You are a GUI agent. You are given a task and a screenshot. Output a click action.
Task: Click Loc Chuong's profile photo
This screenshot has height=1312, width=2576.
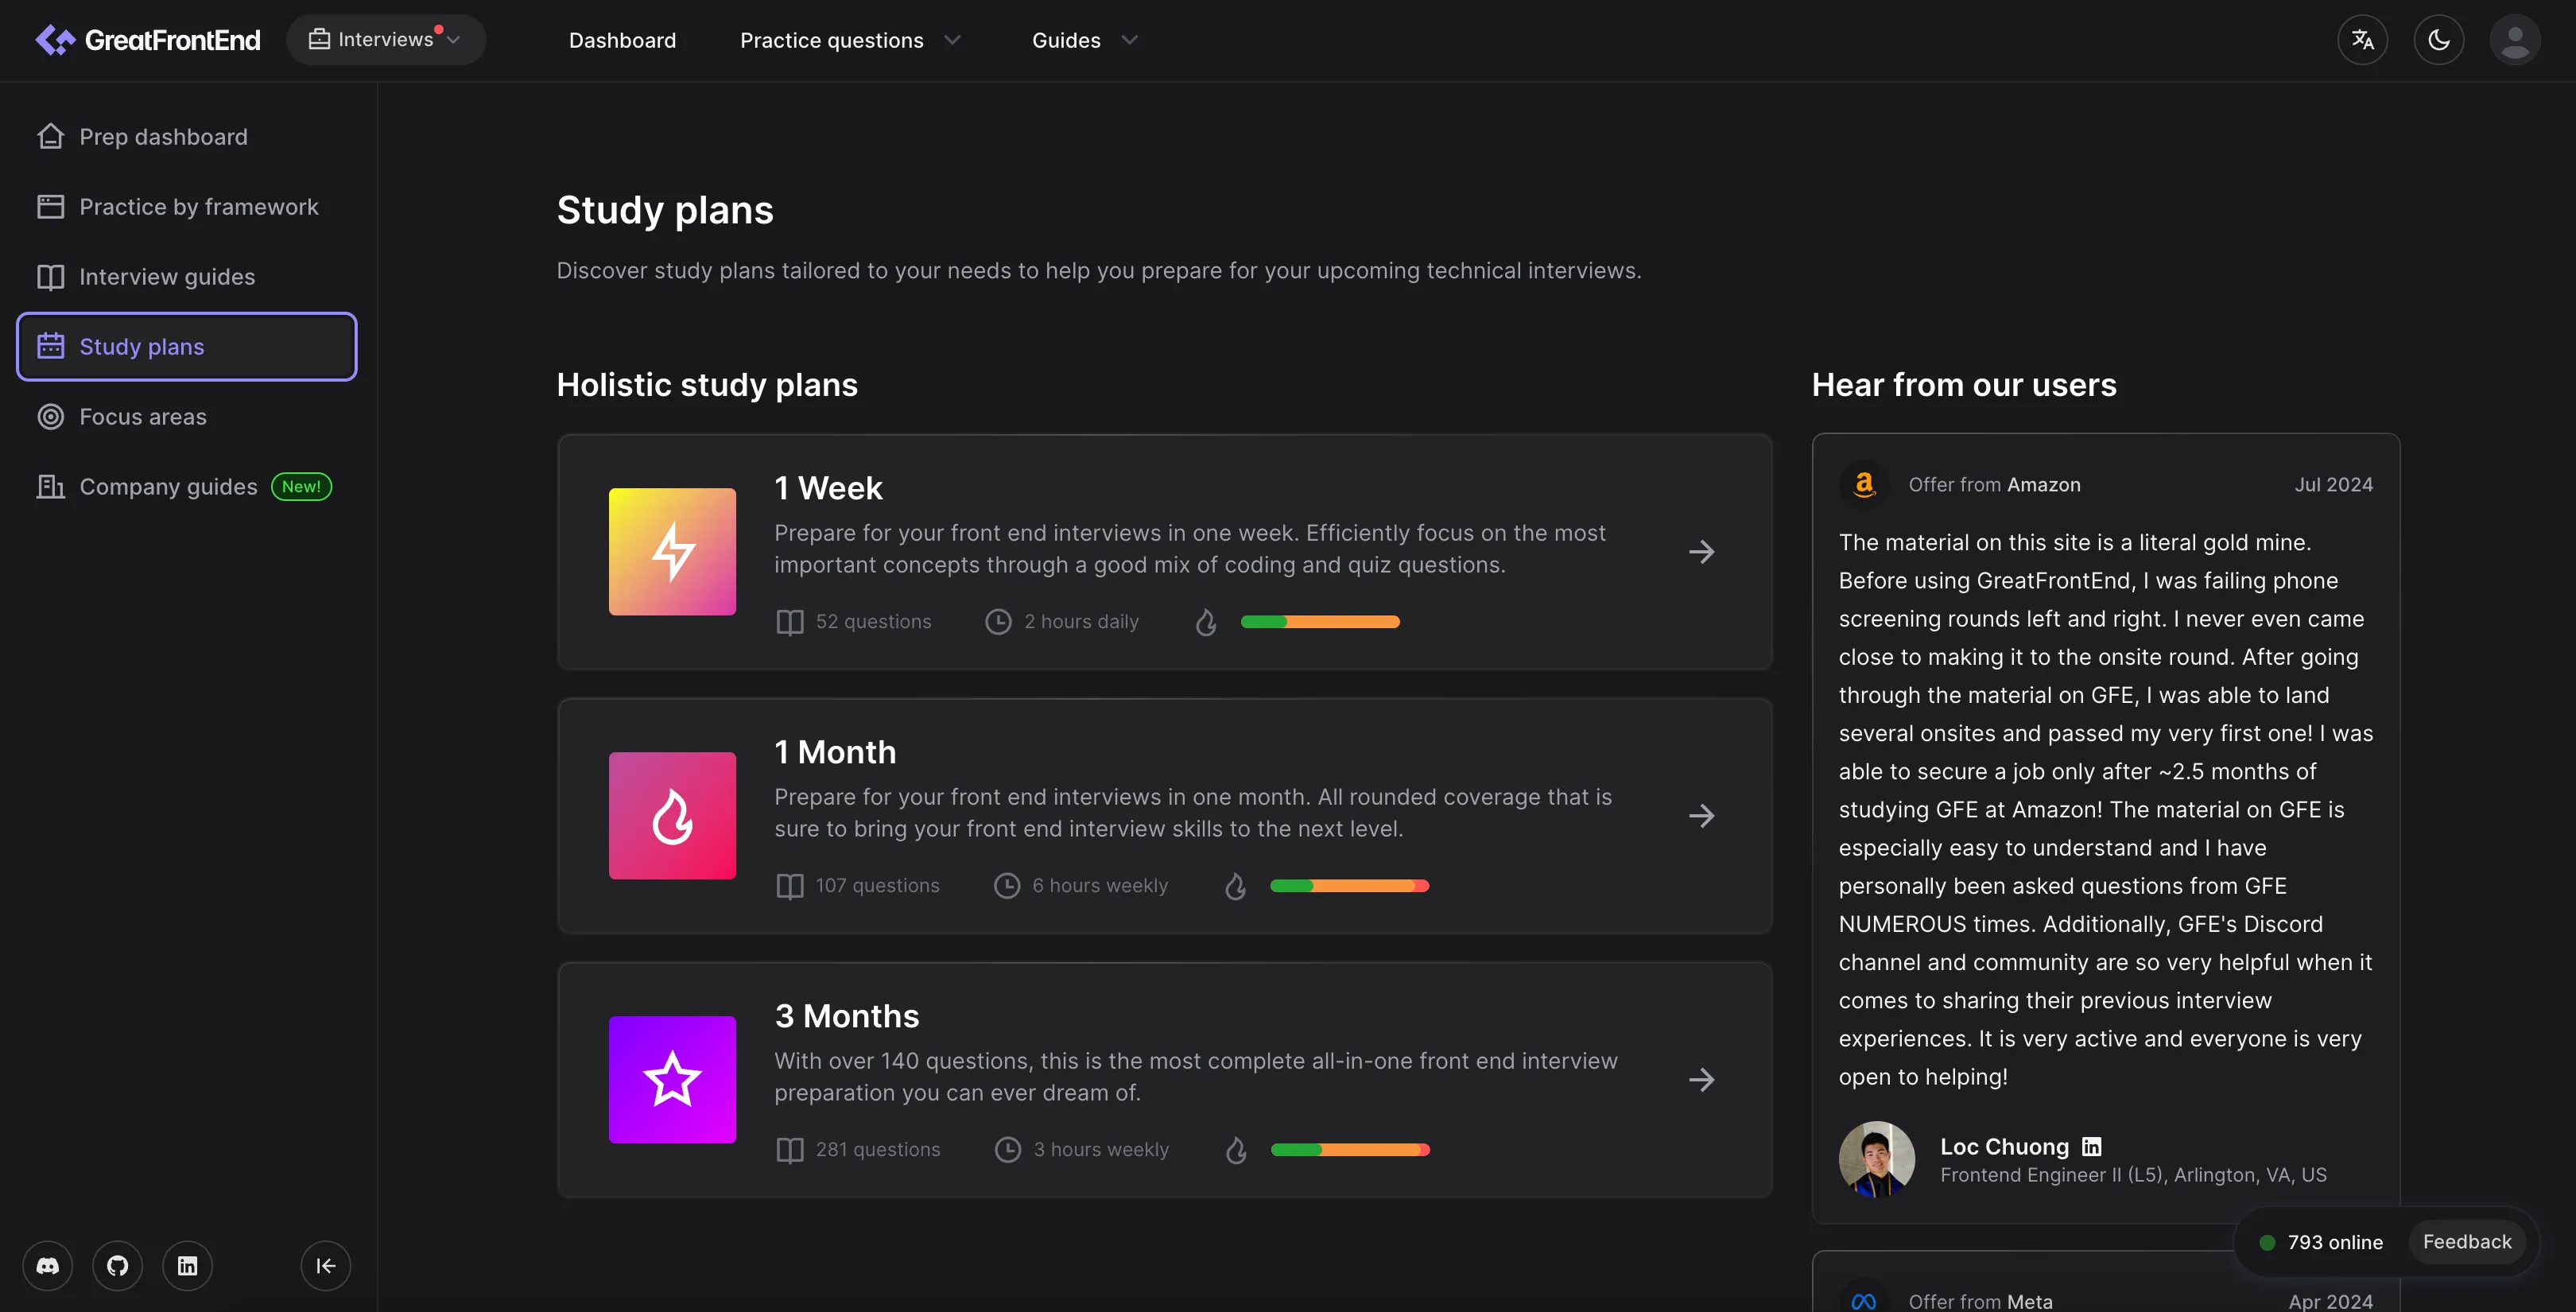click(1877, 1159)
